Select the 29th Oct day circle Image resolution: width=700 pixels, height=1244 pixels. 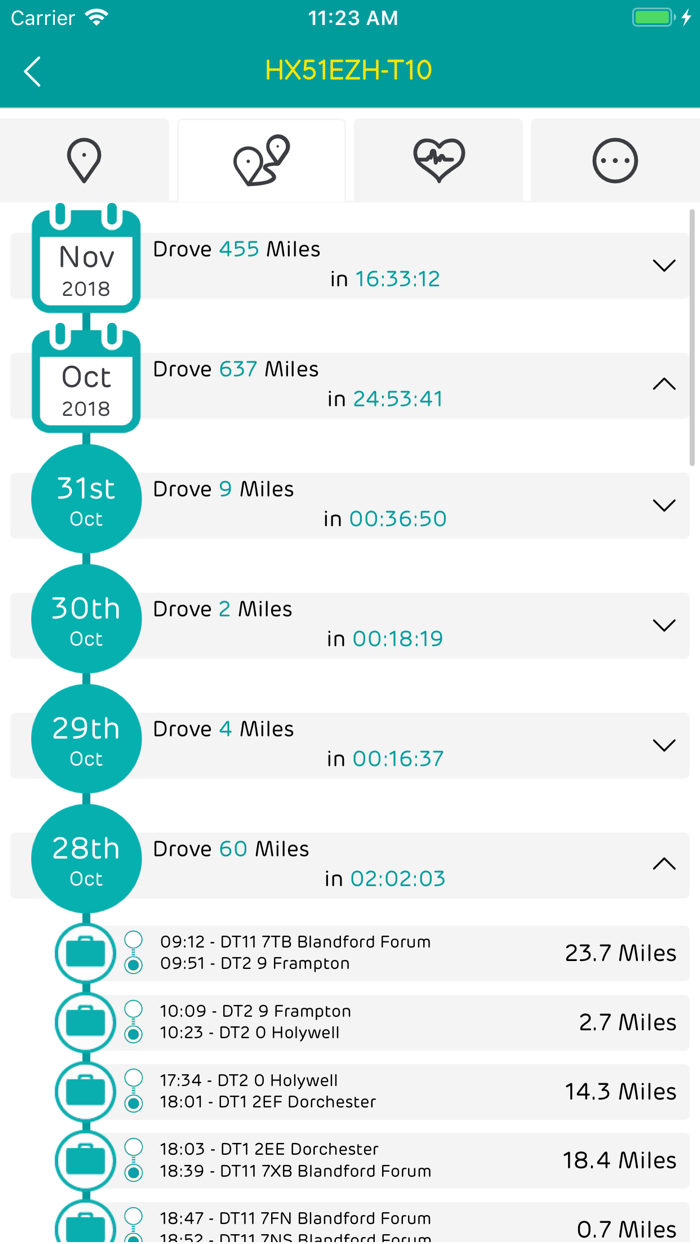pos(85,738)
